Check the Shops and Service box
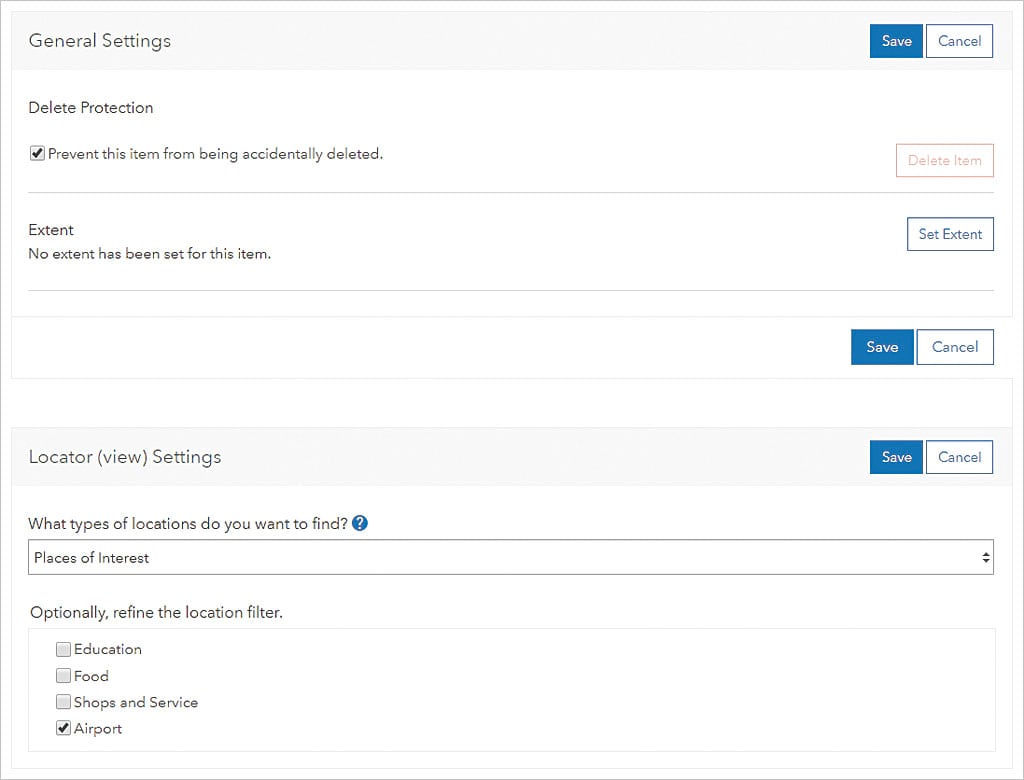The image size is (1024, 780). click(64, 702)
